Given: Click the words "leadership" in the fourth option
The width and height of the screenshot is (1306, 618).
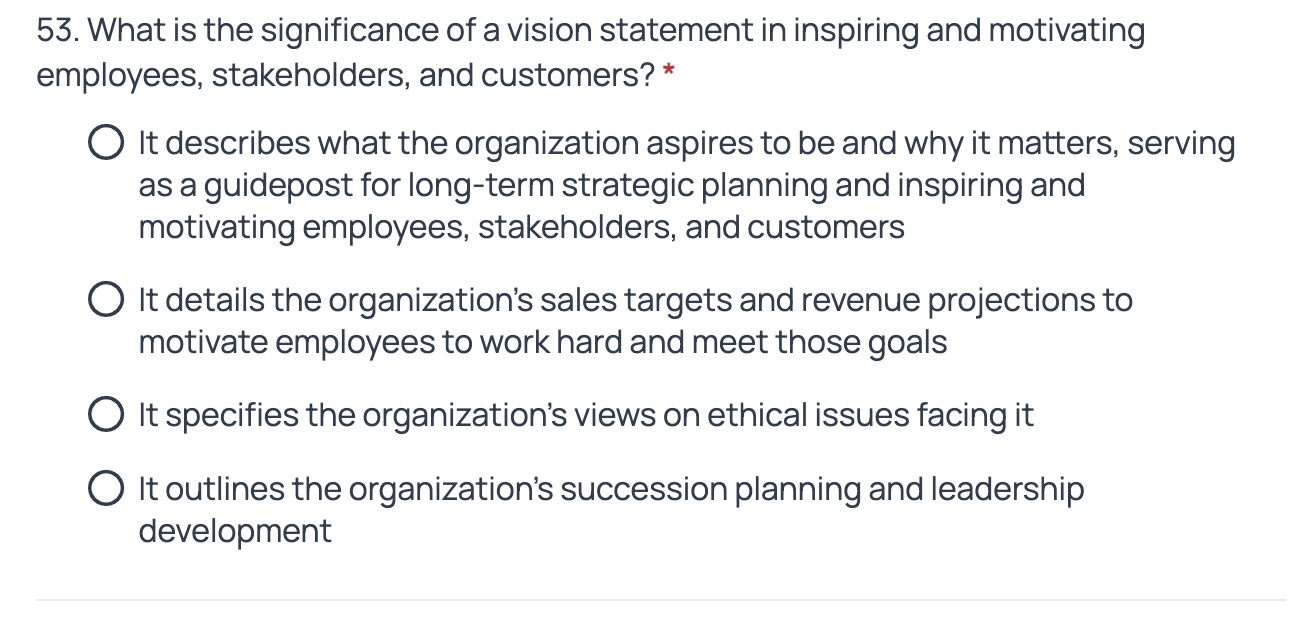Looking at the screenshot, I should [1008, 490].
